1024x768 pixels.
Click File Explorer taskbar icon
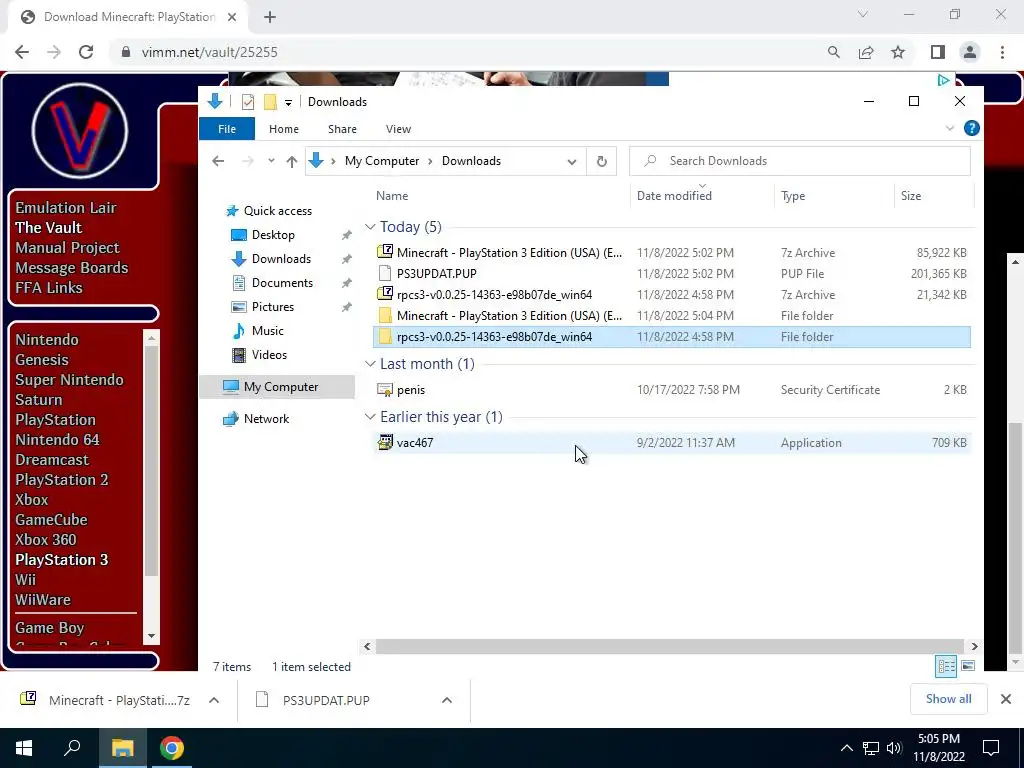tap(122, 748)
